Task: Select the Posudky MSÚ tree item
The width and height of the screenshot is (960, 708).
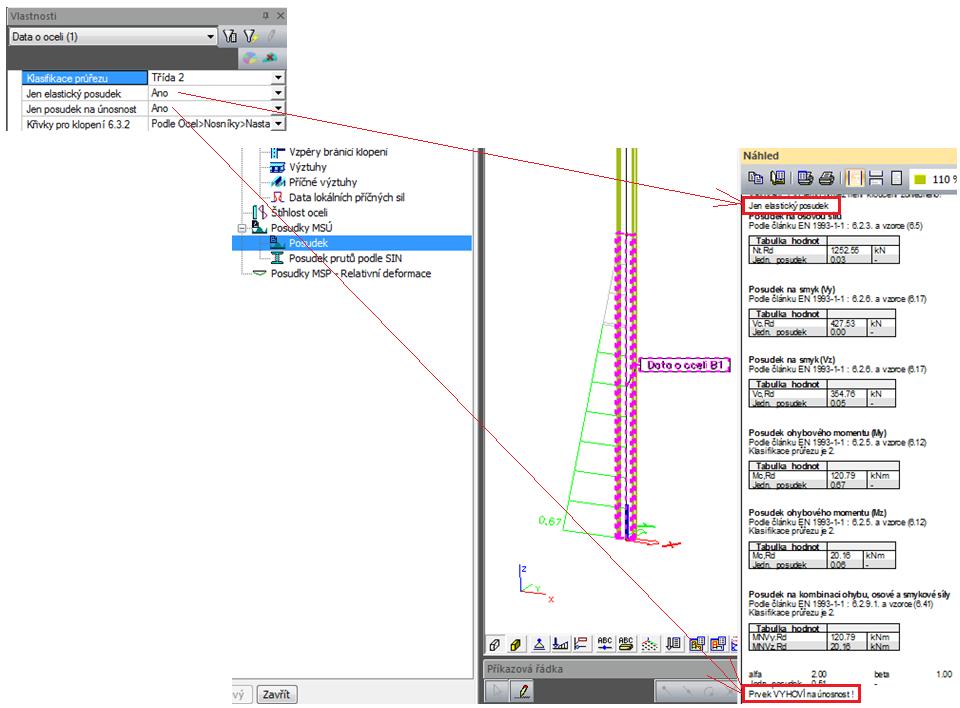Action: tap(301, 228)
